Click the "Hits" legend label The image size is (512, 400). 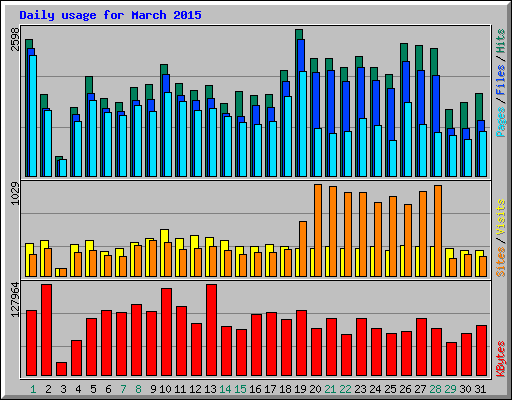(501, 41)
